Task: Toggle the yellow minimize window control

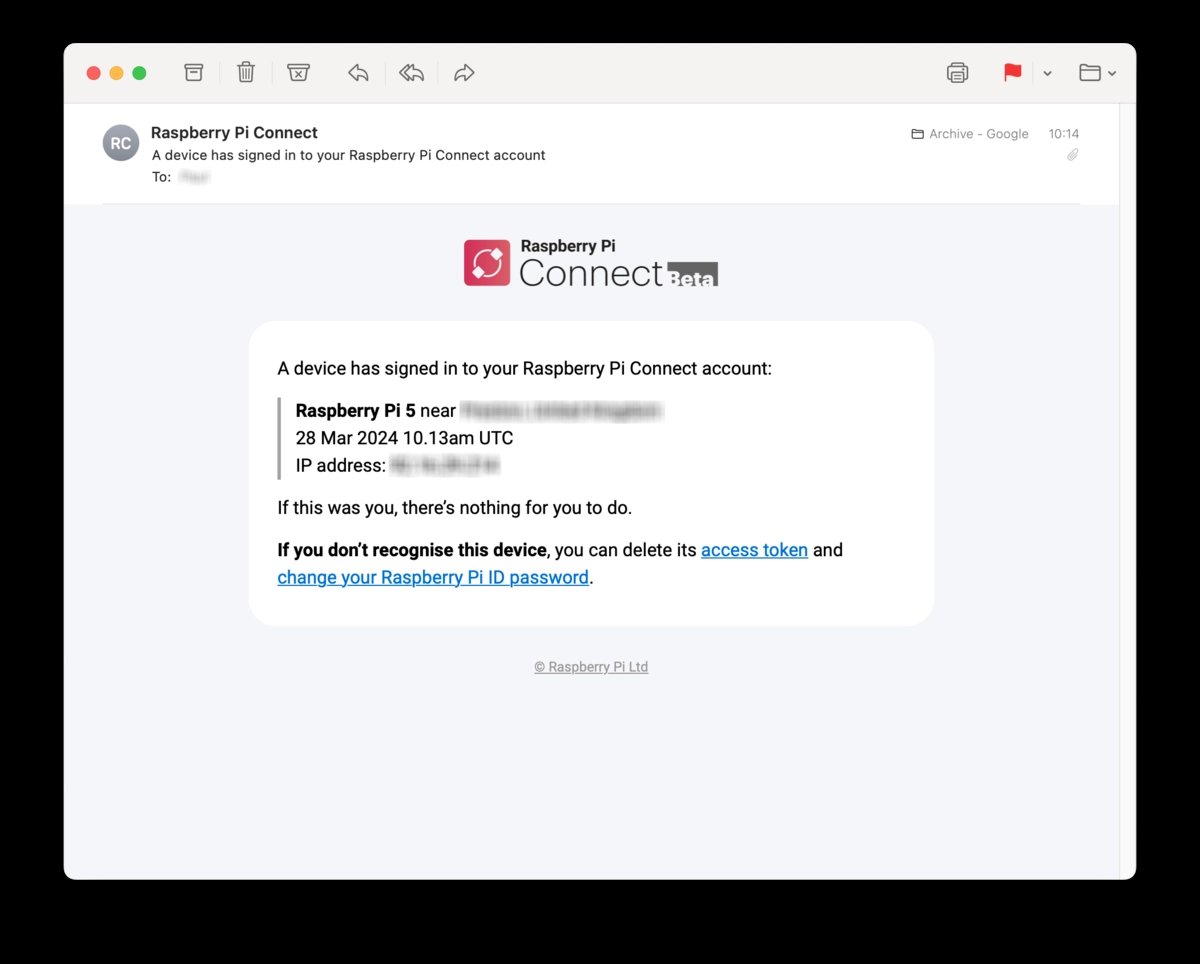Action: pos(115,73)
